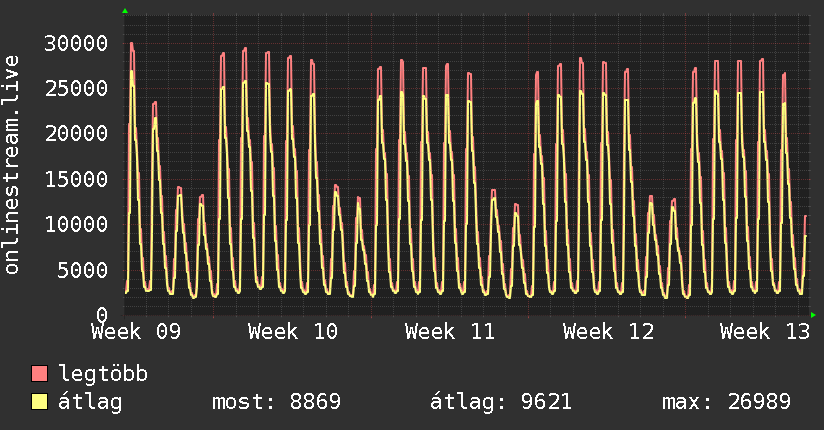Screen dimensions: 824x430
Task: Click the 20000 y-axis value
Action: [x=76, y=134]
